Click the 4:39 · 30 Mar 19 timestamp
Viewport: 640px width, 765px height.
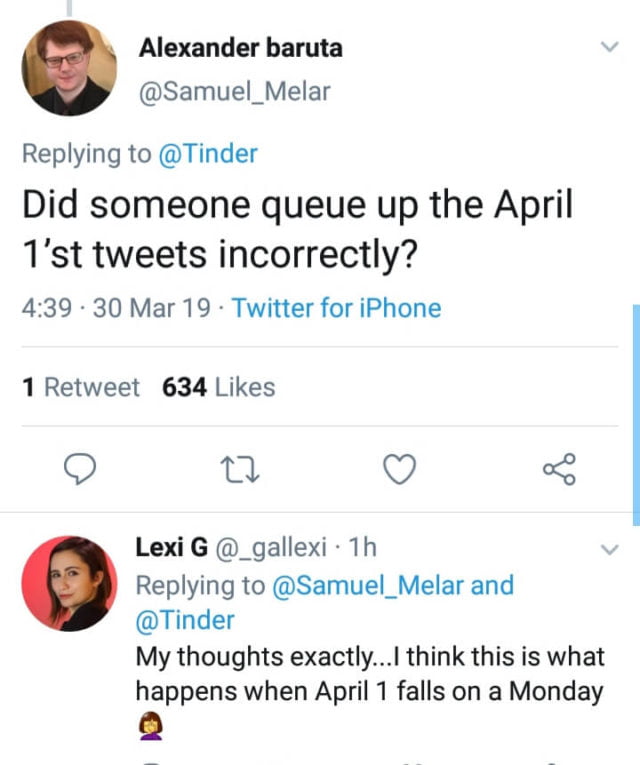coord(116,308)
